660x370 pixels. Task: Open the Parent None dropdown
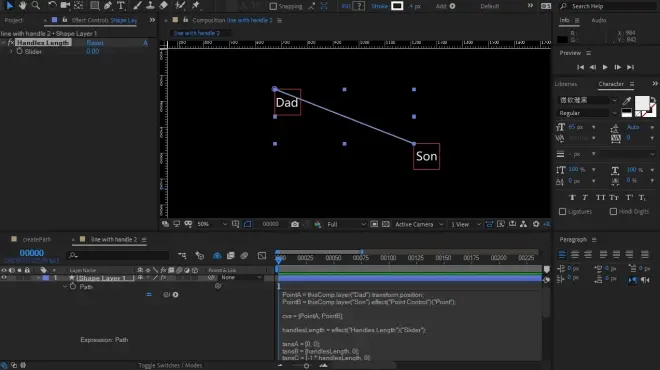click(x=241, y=277)
